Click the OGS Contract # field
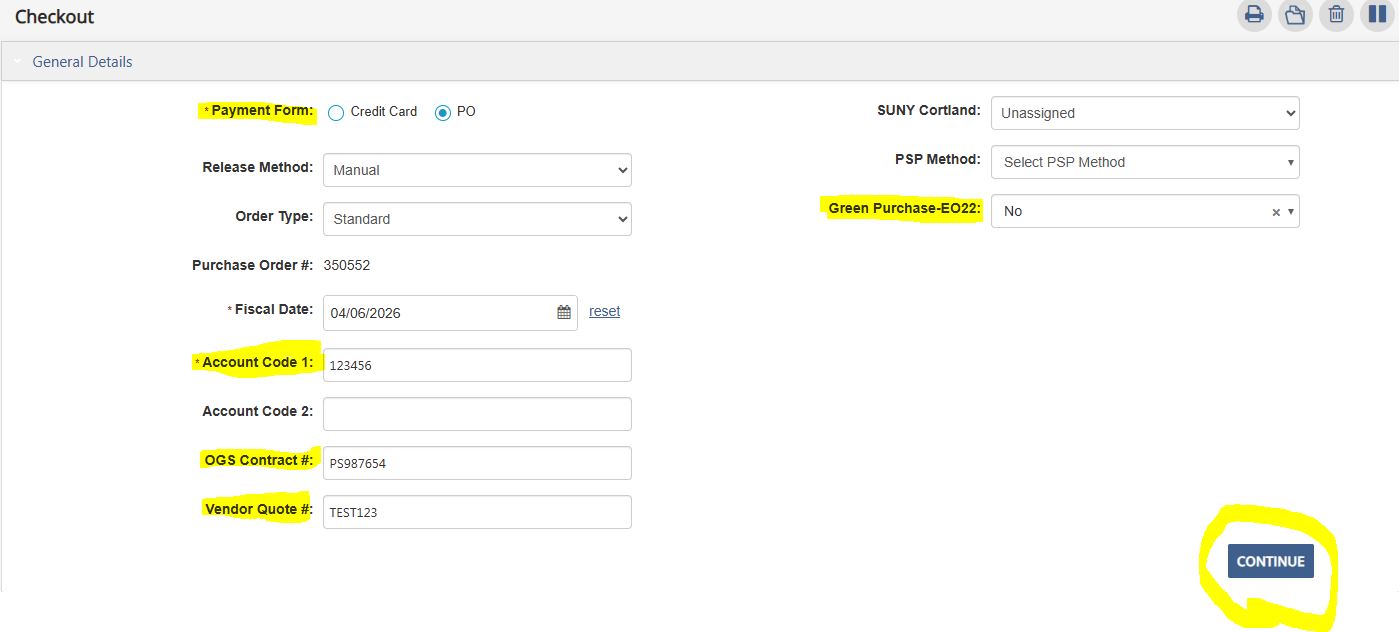The image size is (1399, 632). (x=477, y=462)
